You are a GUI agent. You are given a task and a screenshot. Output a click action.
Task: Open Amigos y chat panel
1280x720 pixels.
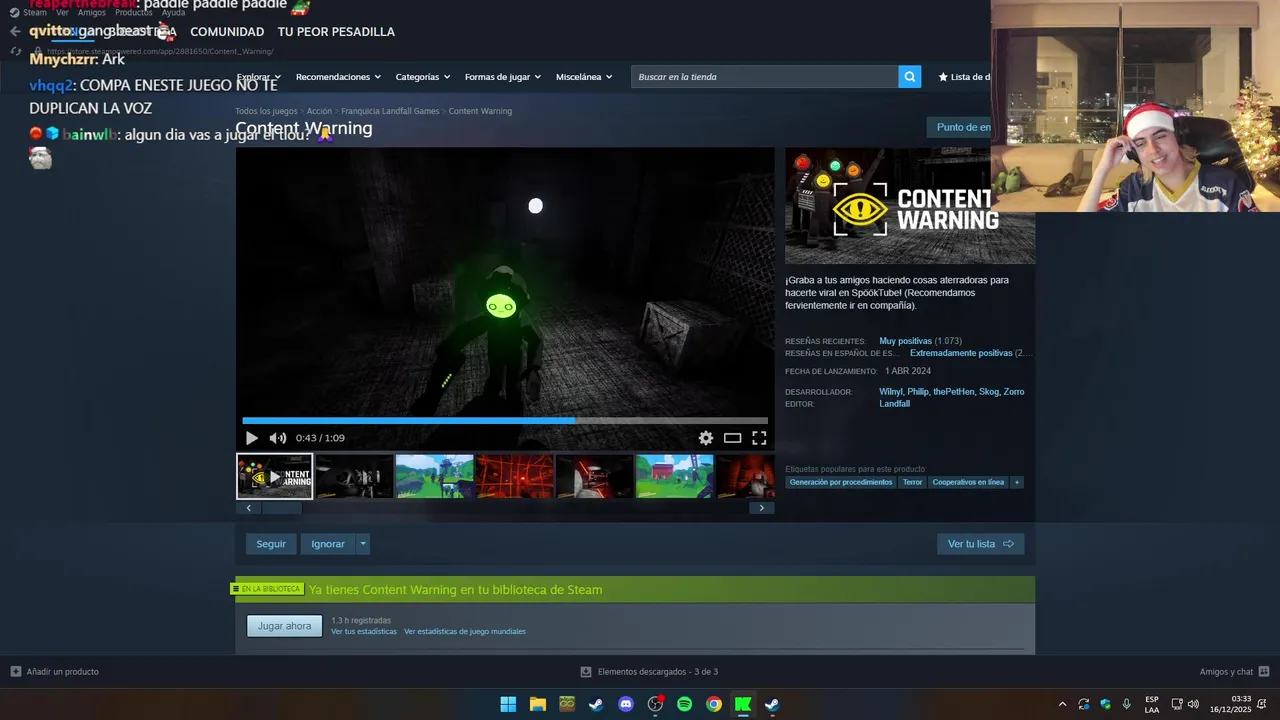click(x=1235, y=672)
